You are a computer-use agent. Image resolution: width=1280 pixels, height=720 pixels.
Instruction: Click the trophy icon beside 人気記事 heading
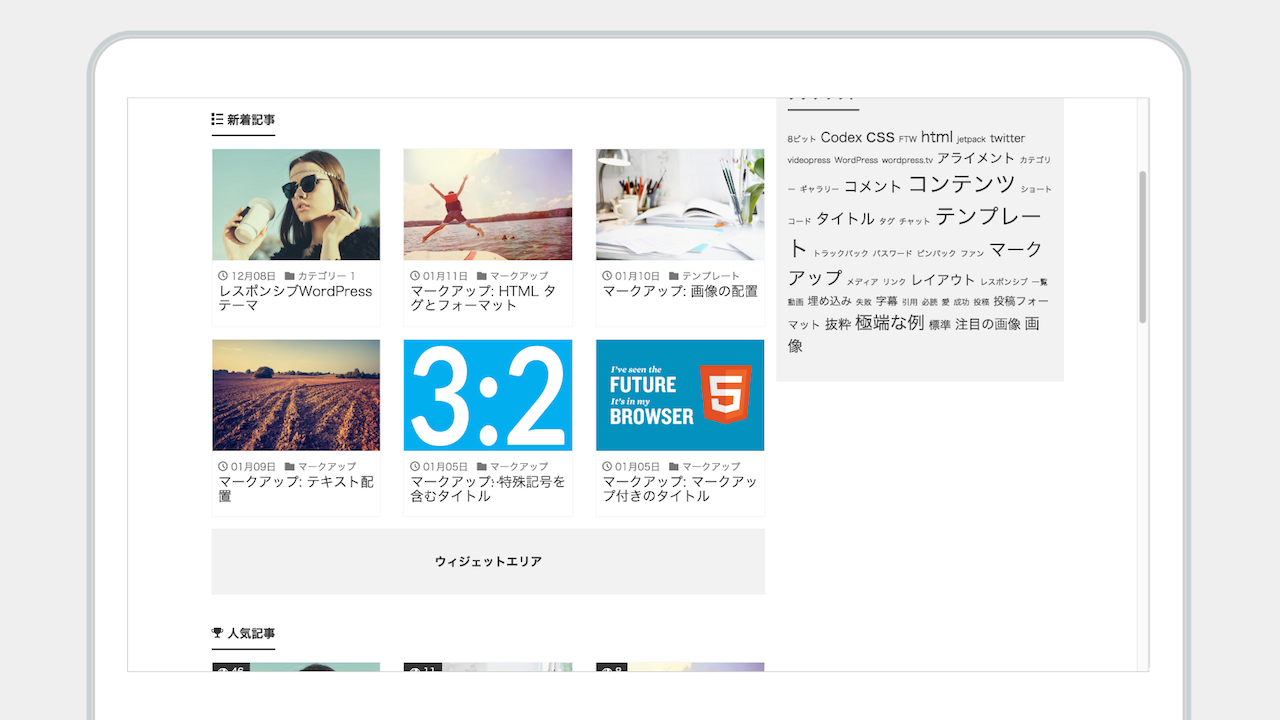click(217, 633)
